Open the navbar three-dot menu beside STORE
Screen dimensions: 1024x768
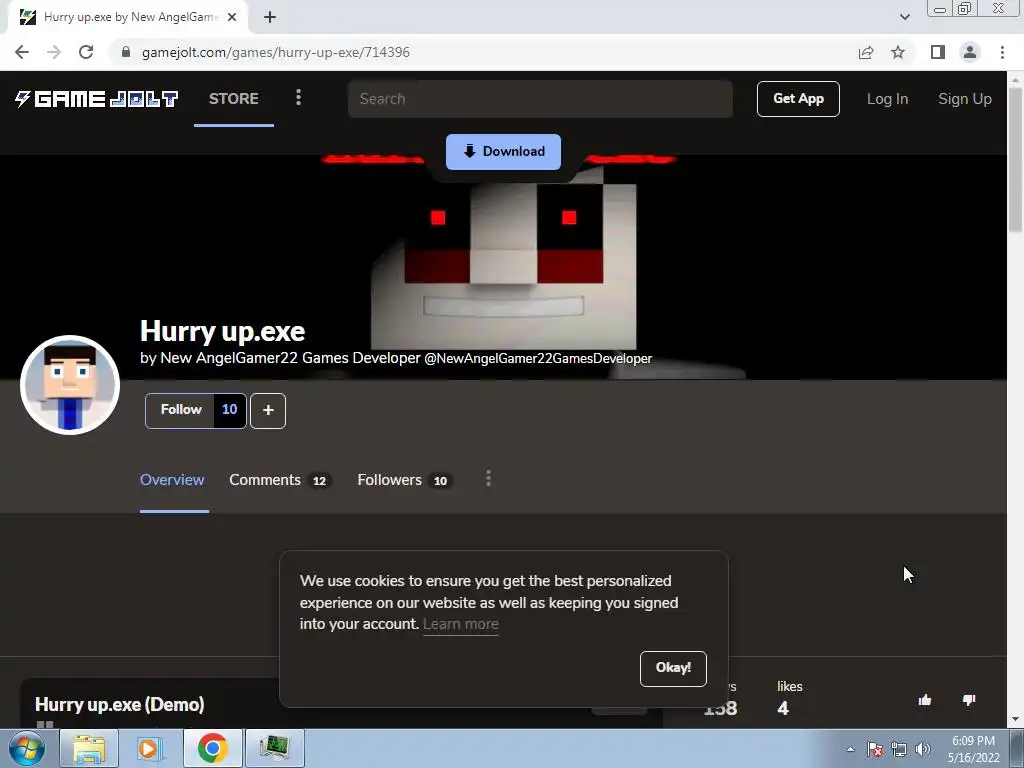click(298, 98)
